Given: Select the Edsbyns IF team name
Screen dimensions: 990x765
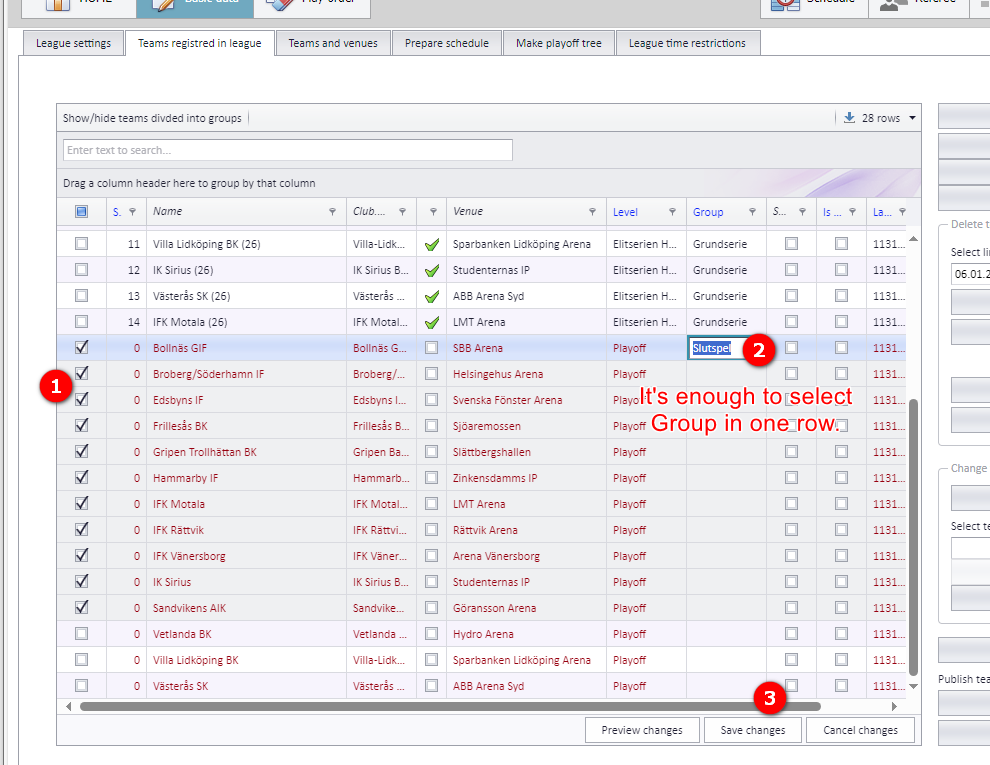Looking at the screenshot, I should point(178,400).
